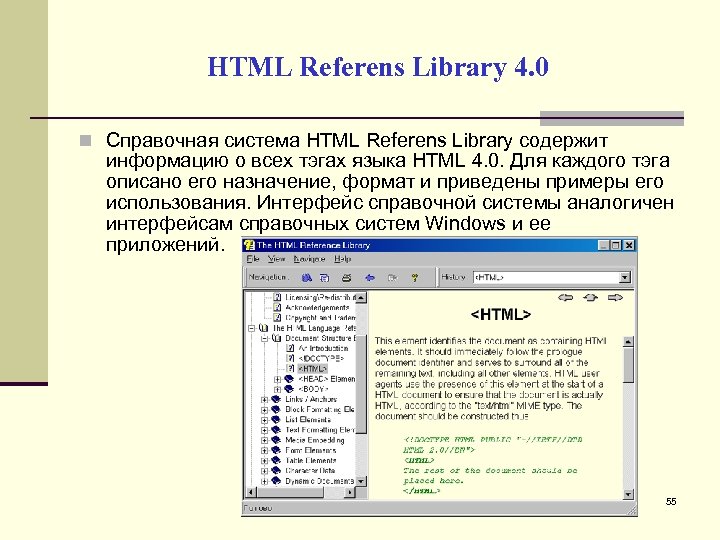This screenshot has width=720, height=540.
Task: Click the blue back arrow in the Navigation toolbar
Action: click(x=370, y=277)
